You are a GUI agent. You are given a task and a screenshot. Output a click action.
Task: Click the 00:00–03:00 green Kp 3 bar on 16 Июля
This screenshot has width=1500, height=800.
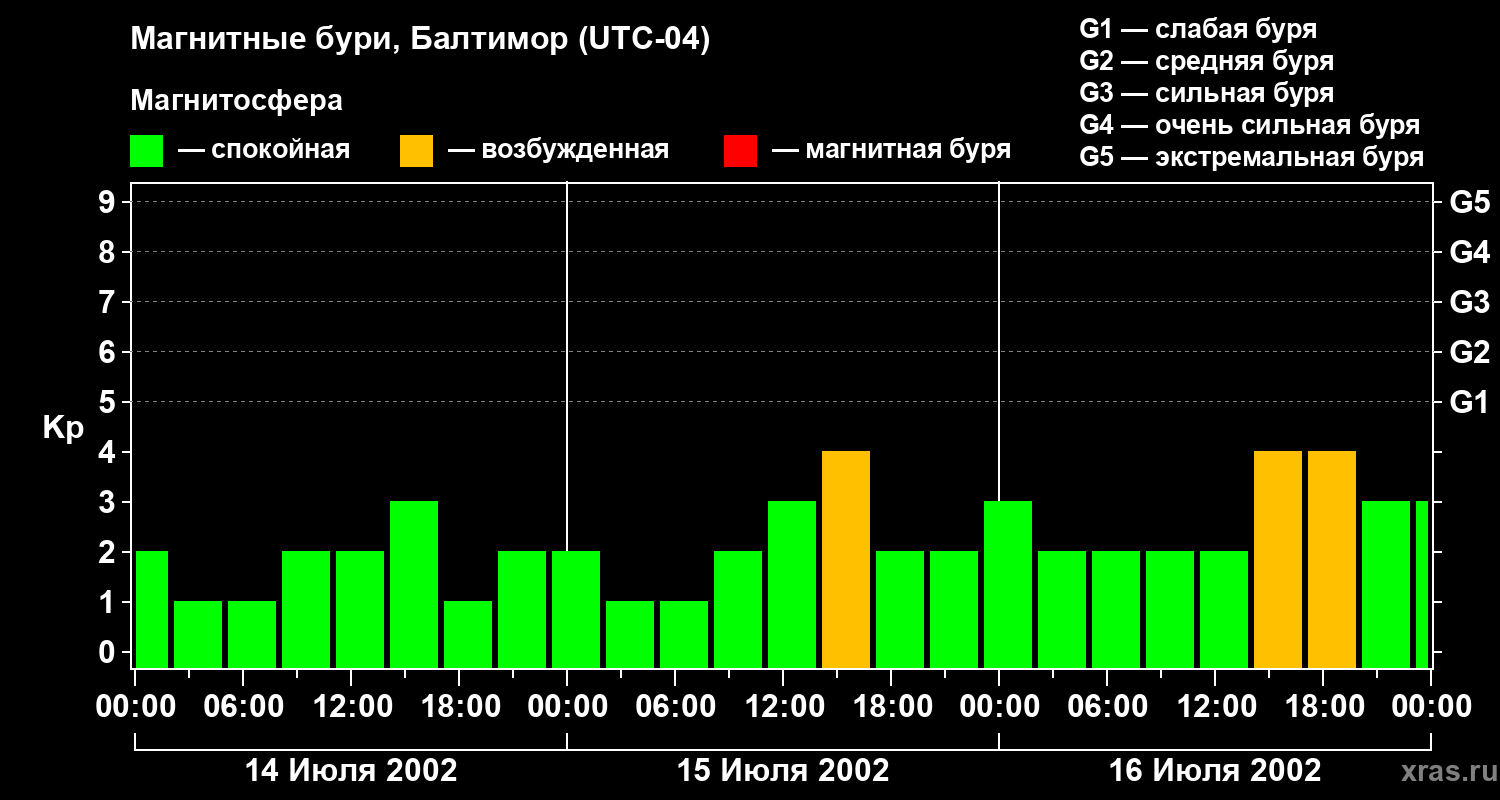[x=1008, y=585]
